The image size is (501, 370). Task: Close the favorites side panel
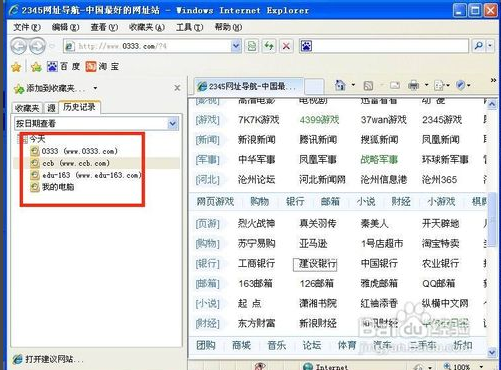click(x=177, y=88)
